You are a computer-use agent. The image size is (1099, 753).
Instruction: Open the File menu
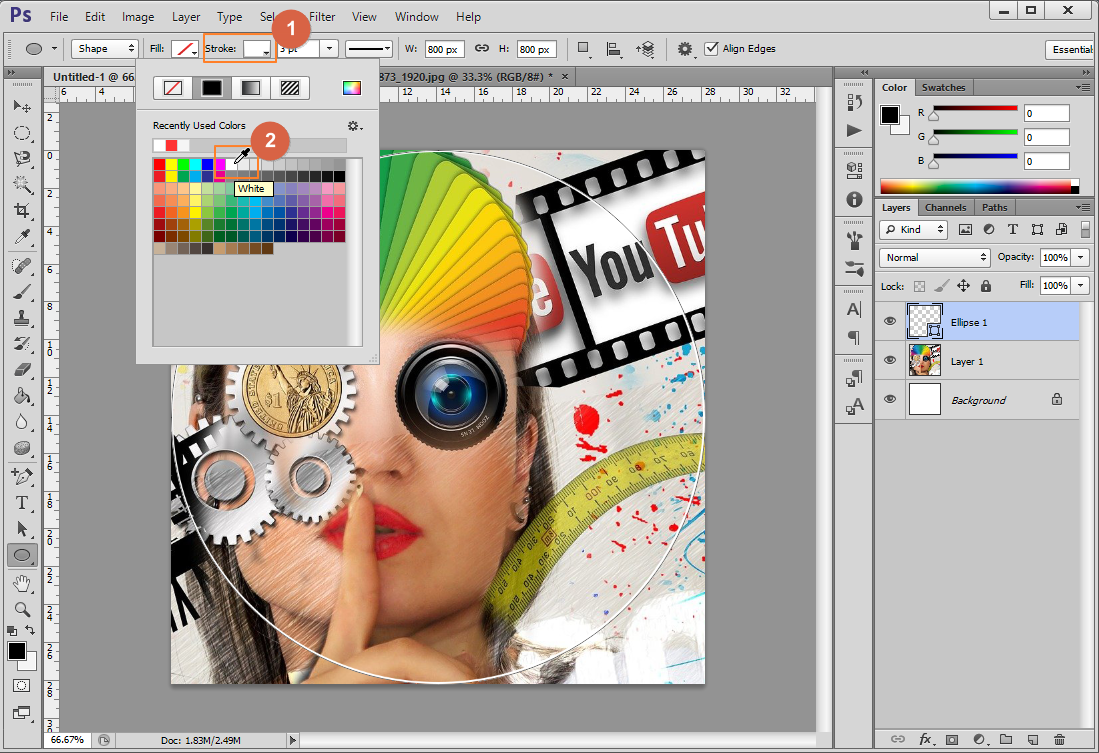click(x=59, y=17)
